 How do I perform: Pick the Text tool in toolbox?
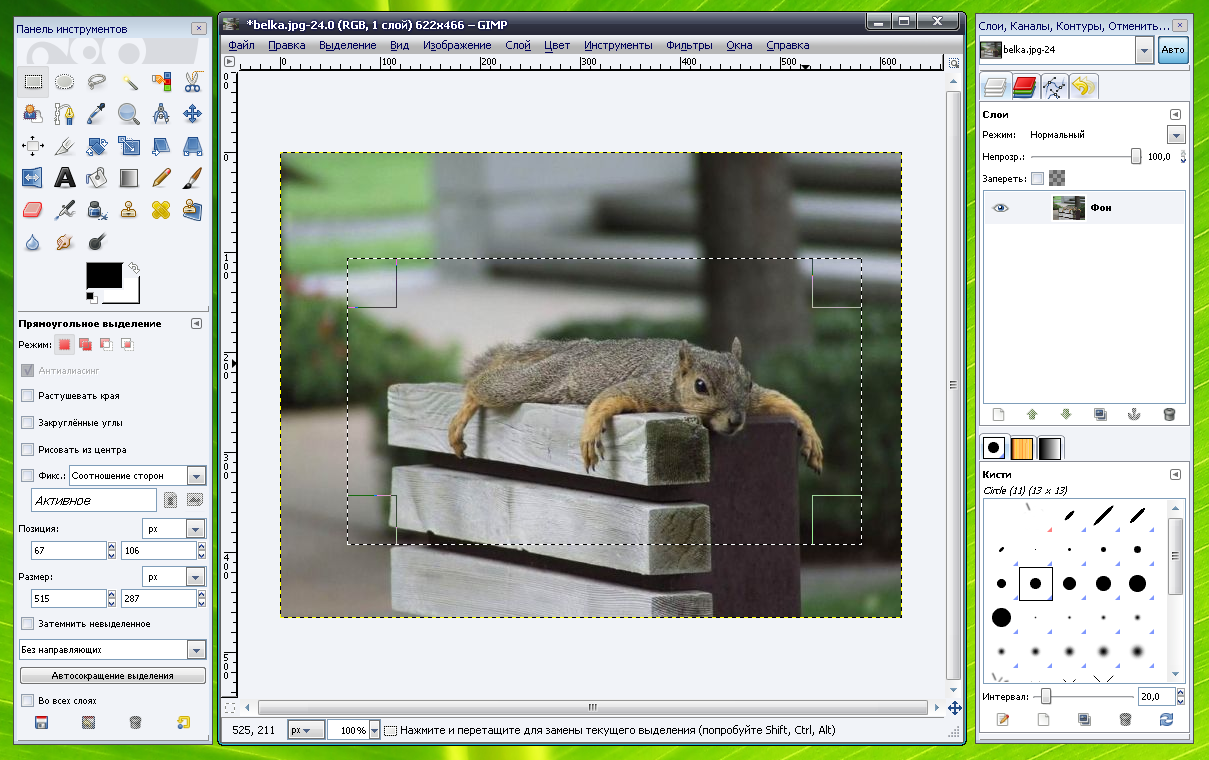pos(65,178)
